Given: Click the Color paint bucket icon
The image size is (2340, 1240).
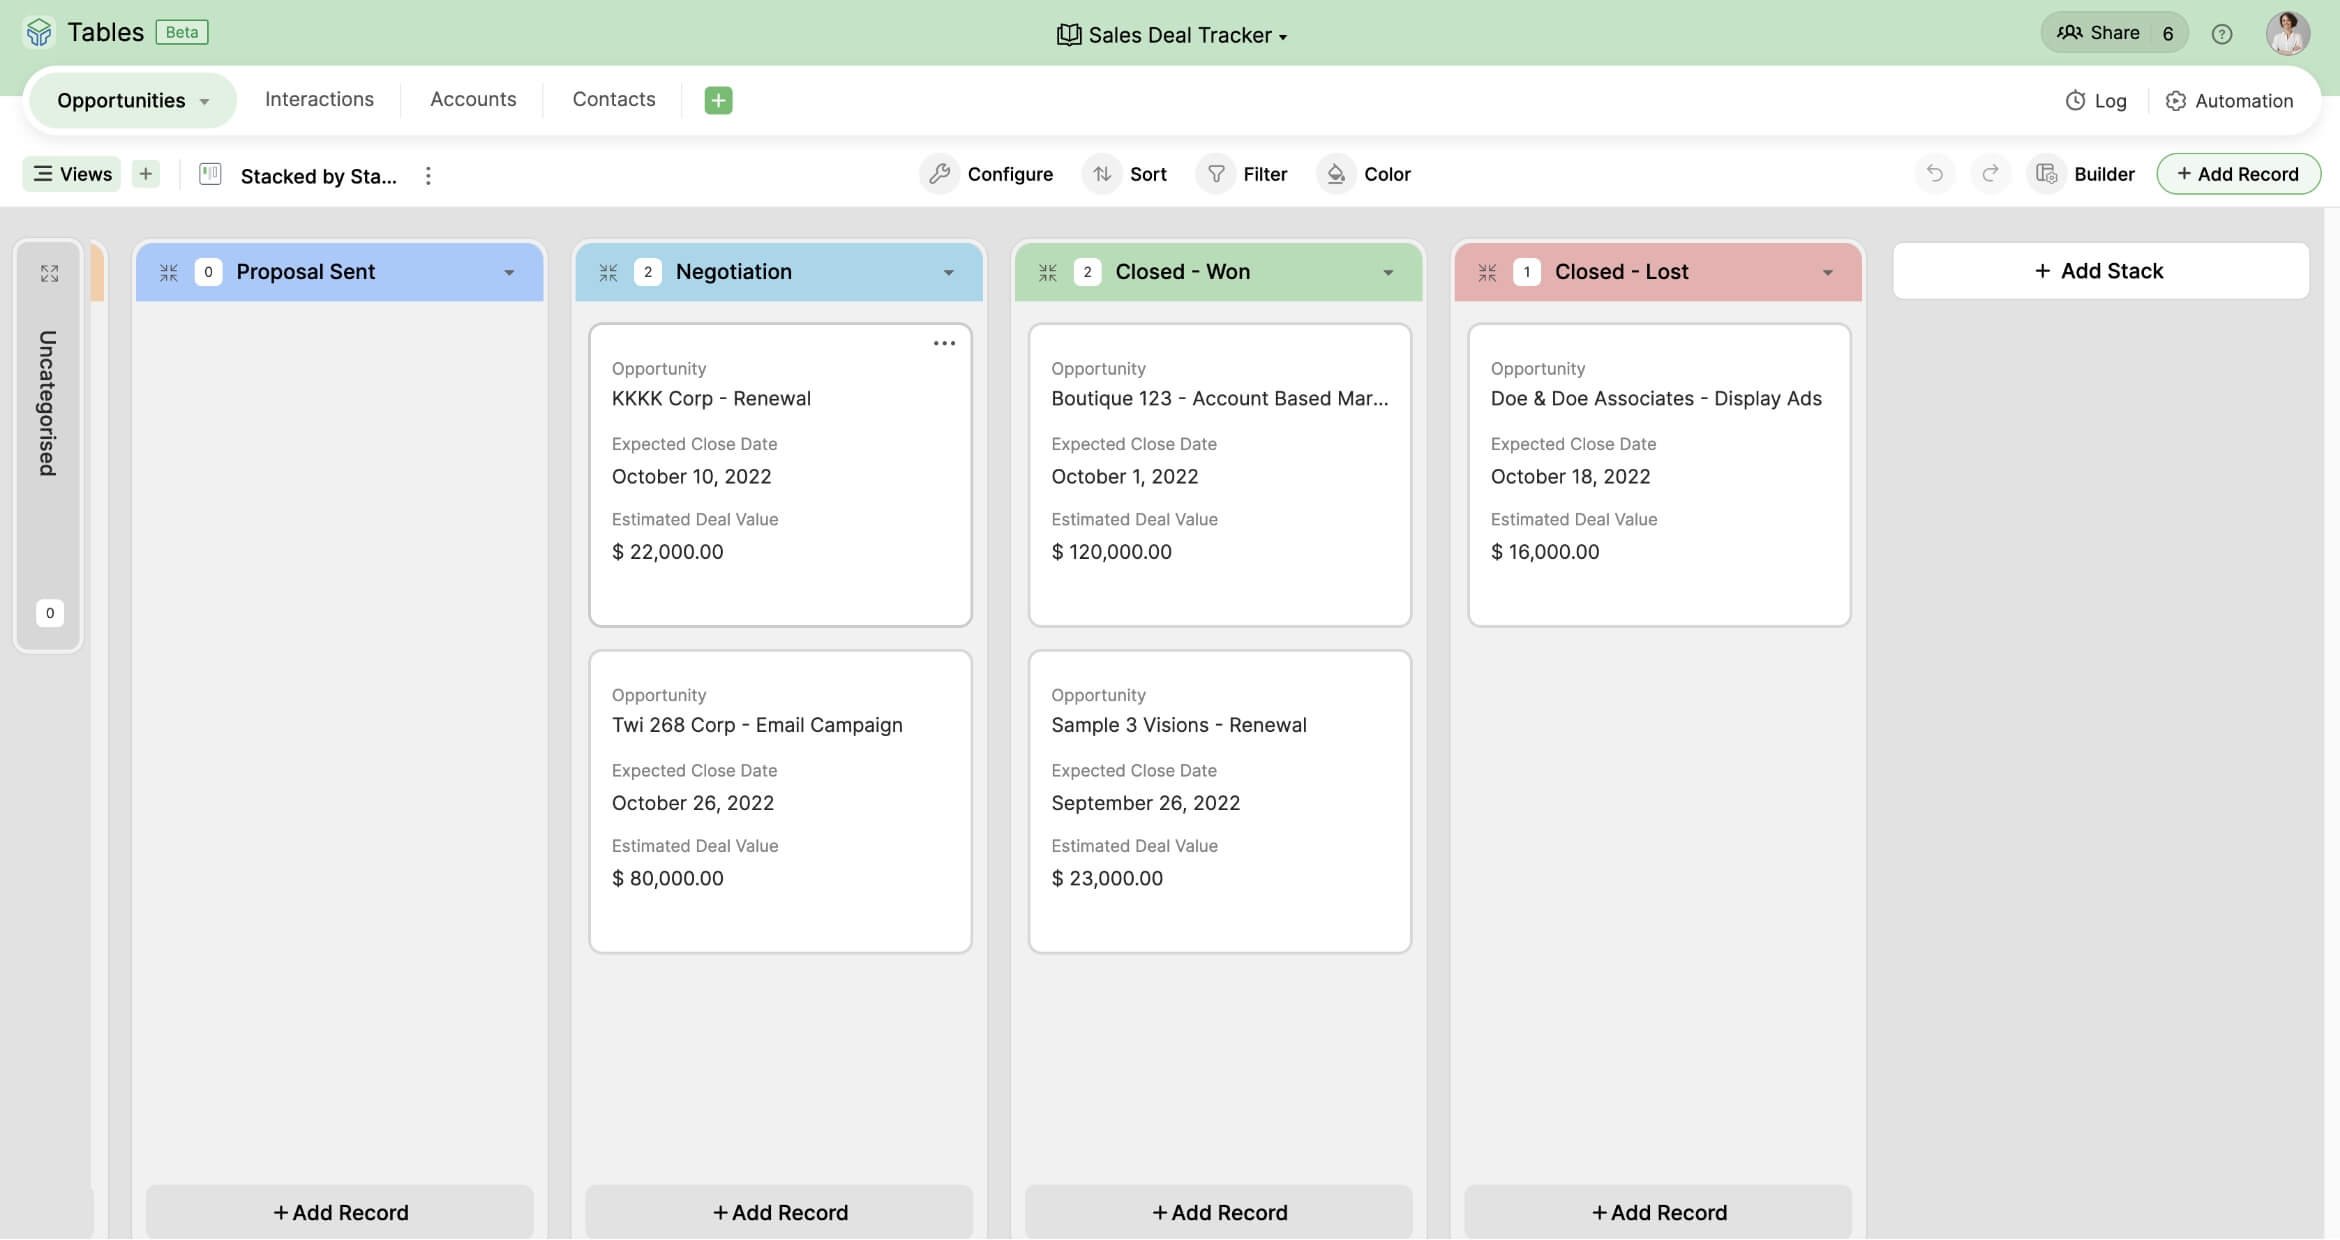Looking at the screenshot, I should (1336, 174).
